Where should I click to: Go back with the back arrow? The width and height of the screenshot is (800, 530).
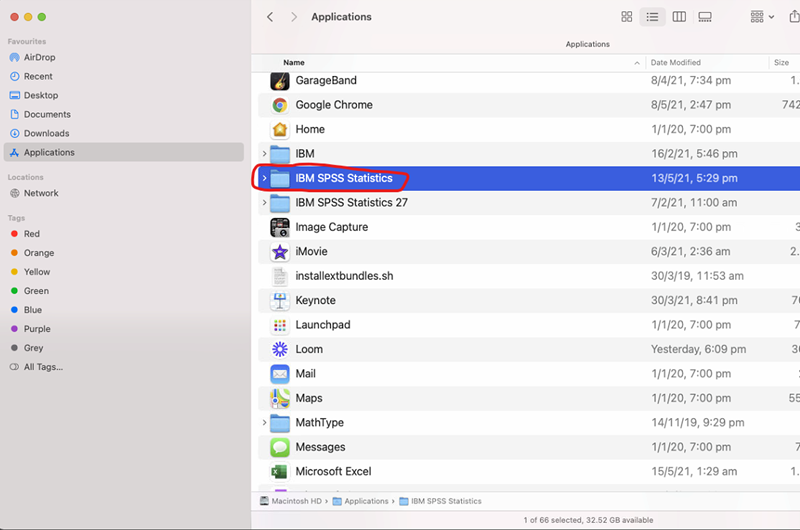click(x=270, y=17)
